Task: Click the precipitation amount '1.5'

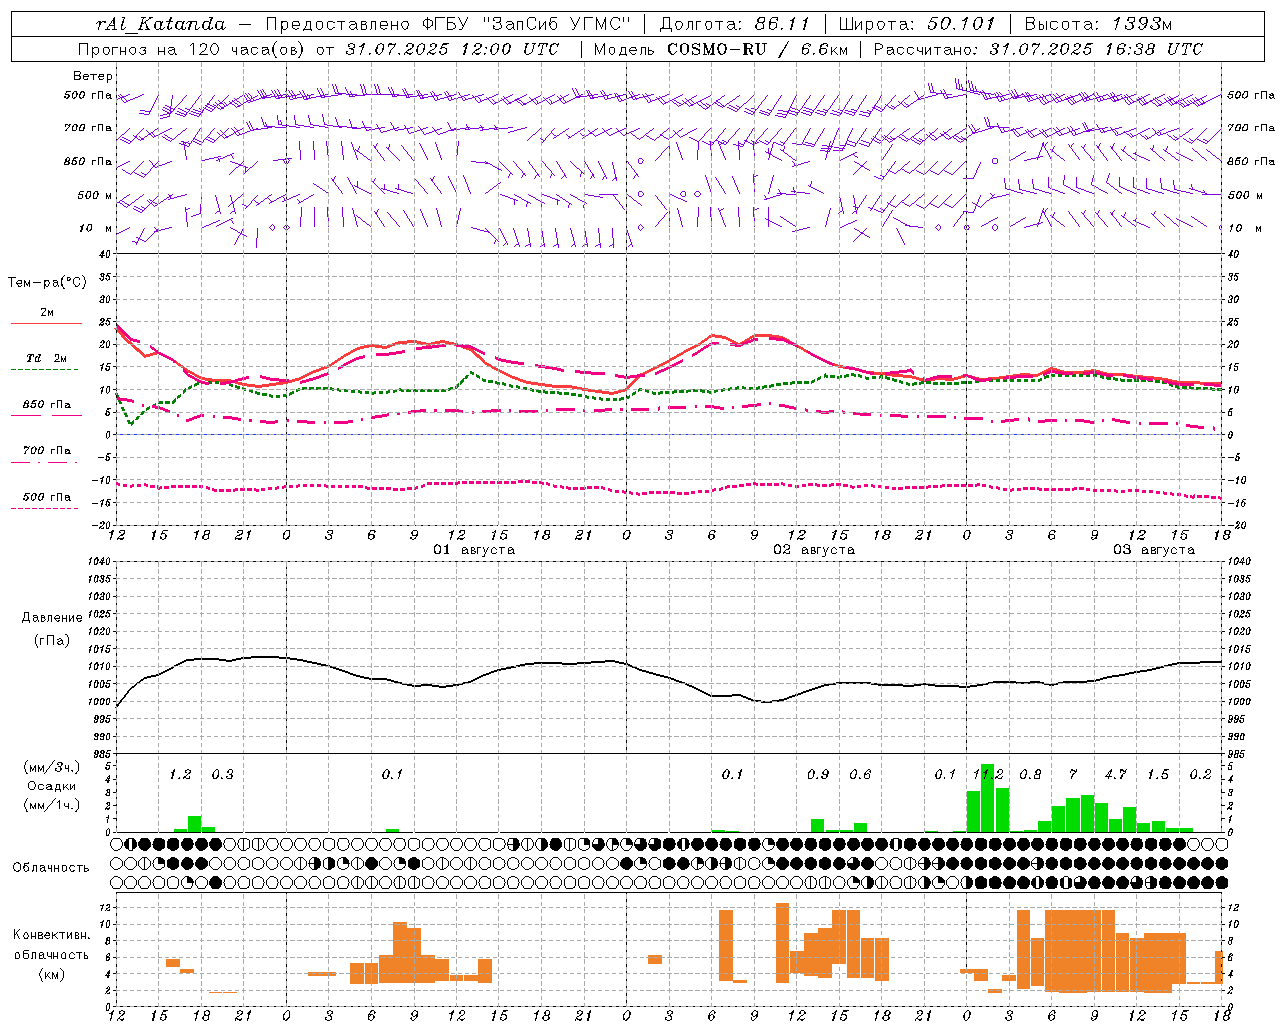Action: 1158,774
